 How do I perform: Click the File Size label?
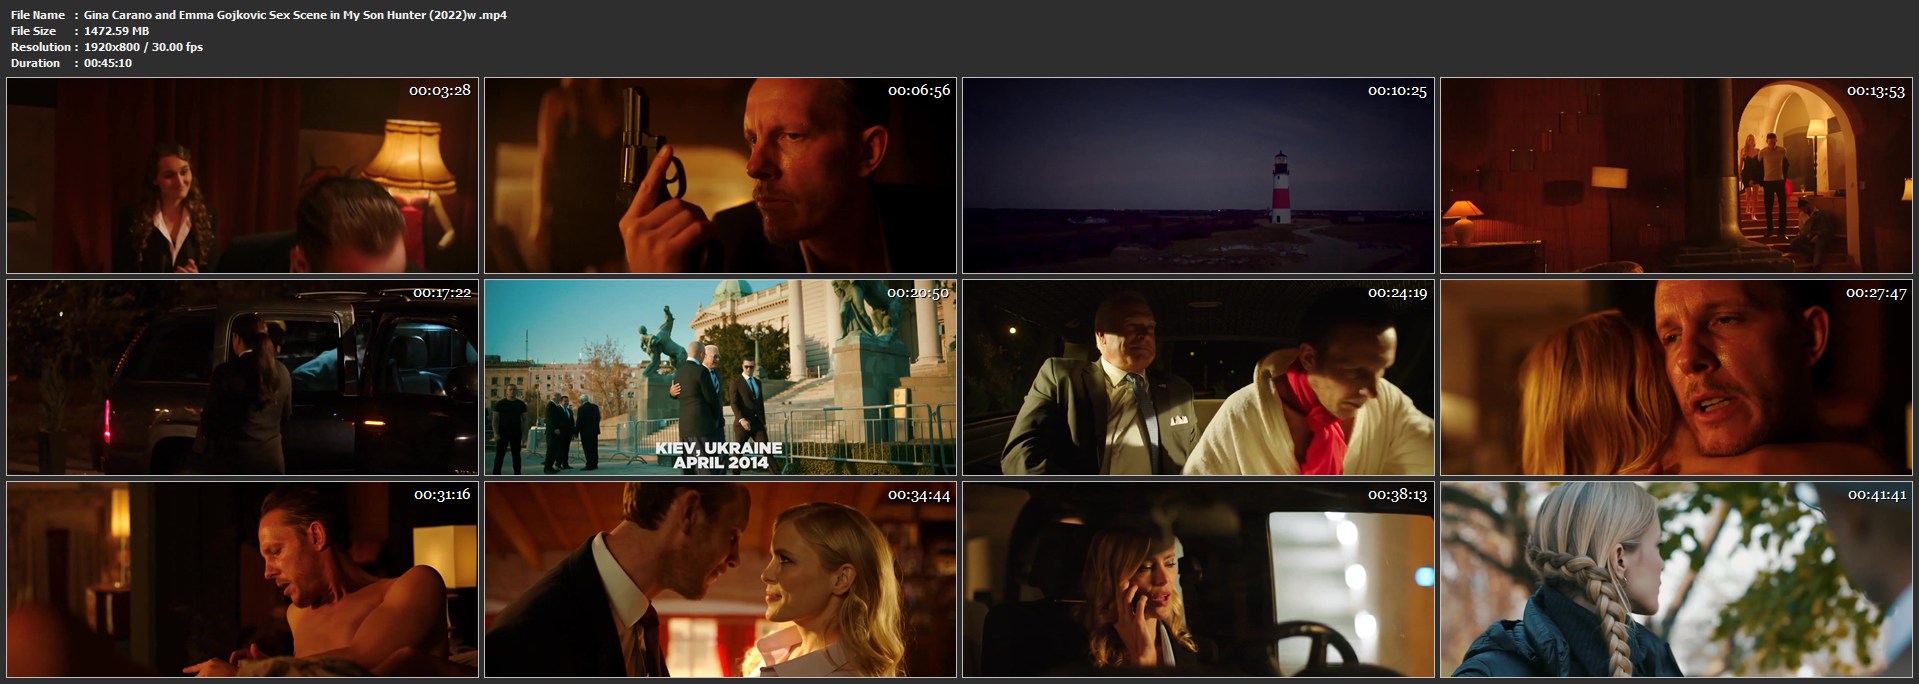(x=34, y=31)
